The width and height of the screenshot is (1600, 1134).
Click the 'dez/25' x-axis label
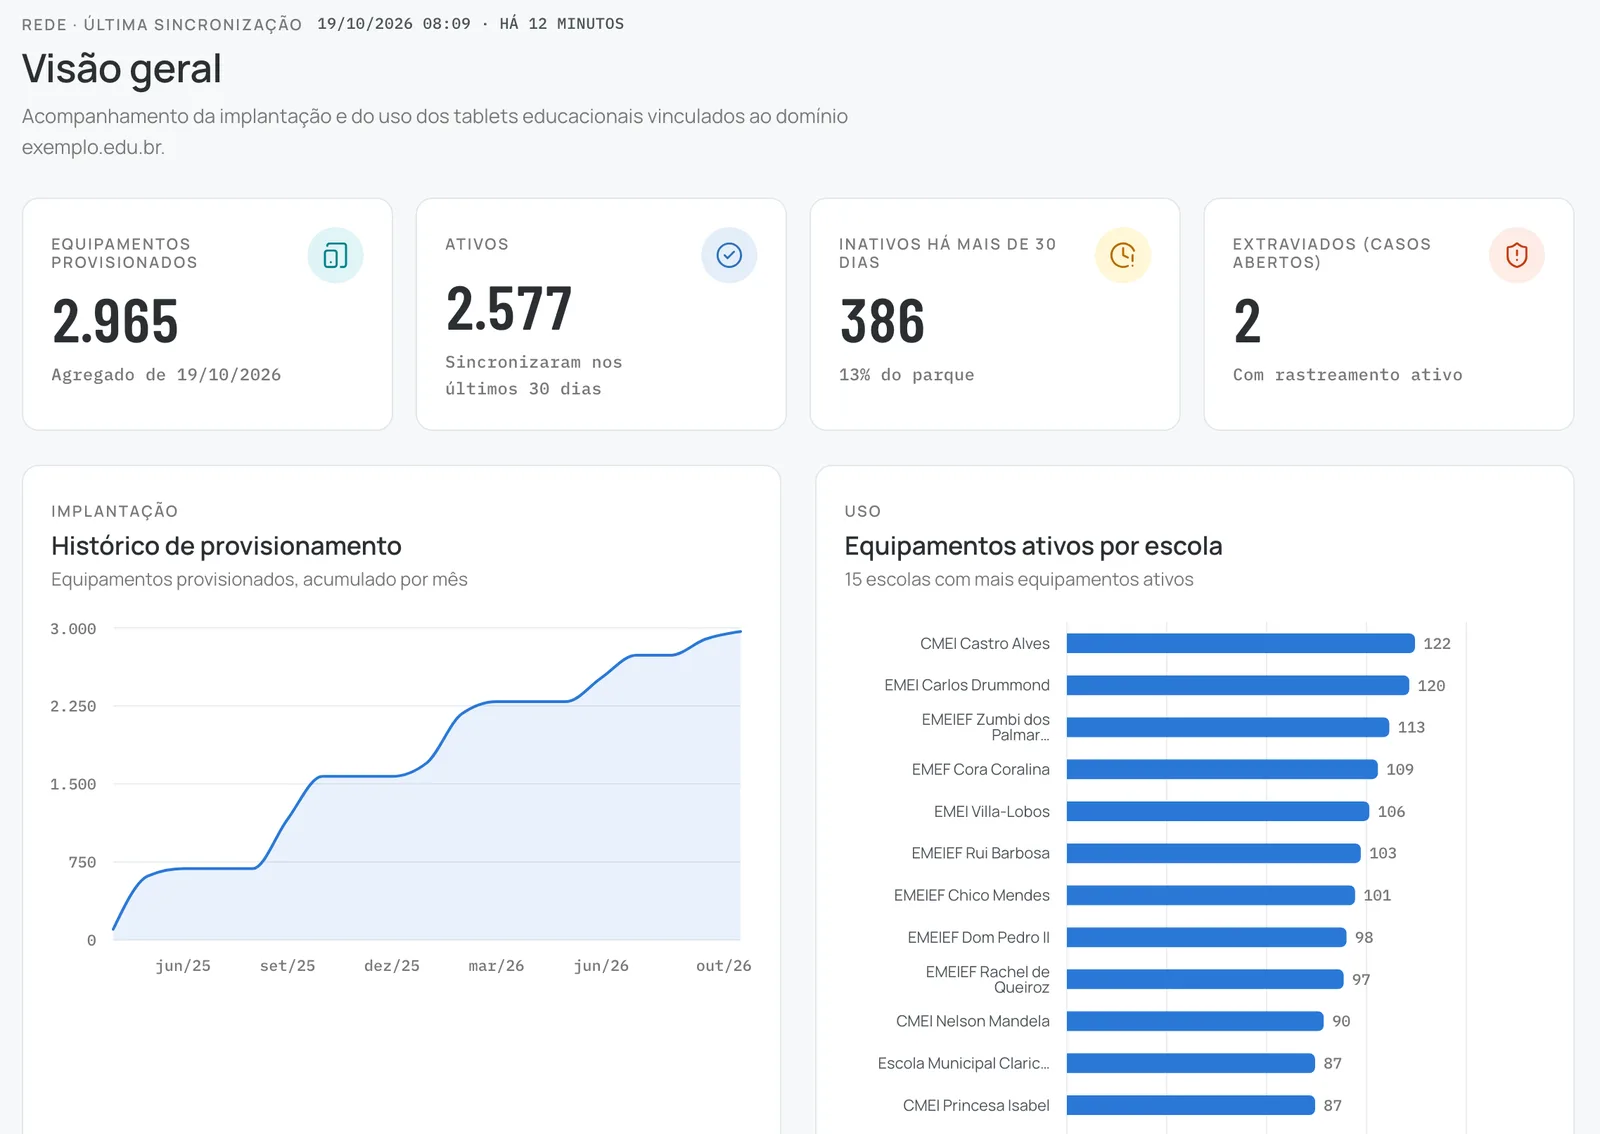pos(392,966)
